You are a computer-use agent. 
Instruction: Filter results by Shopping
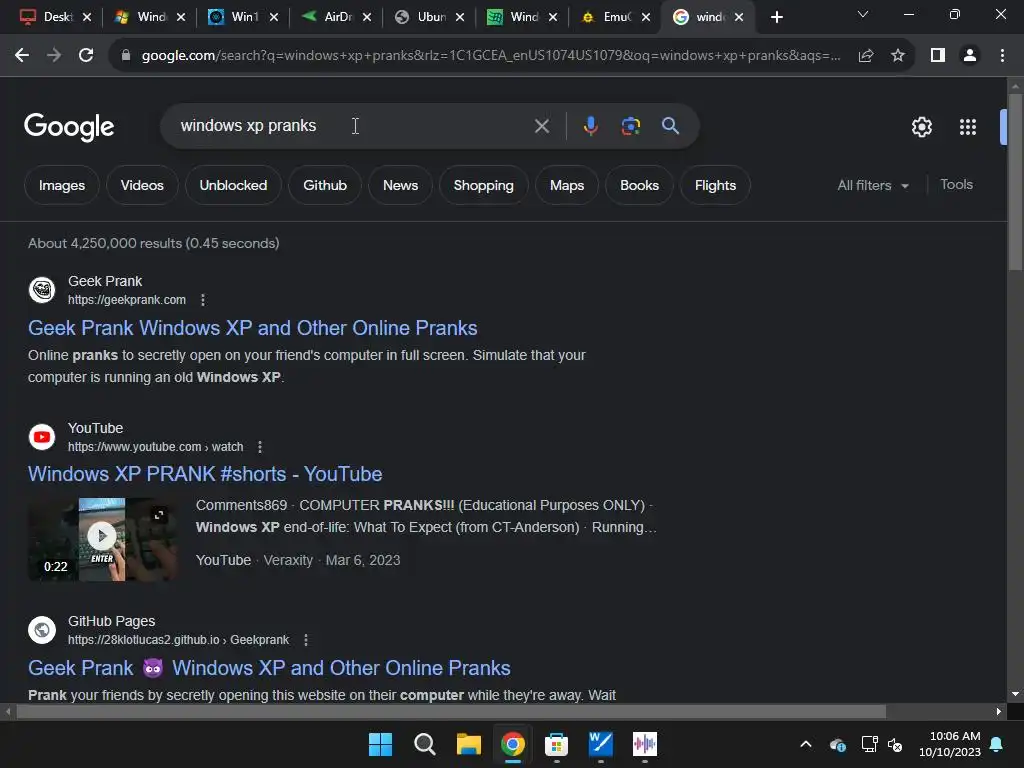[x=483, y=185]
